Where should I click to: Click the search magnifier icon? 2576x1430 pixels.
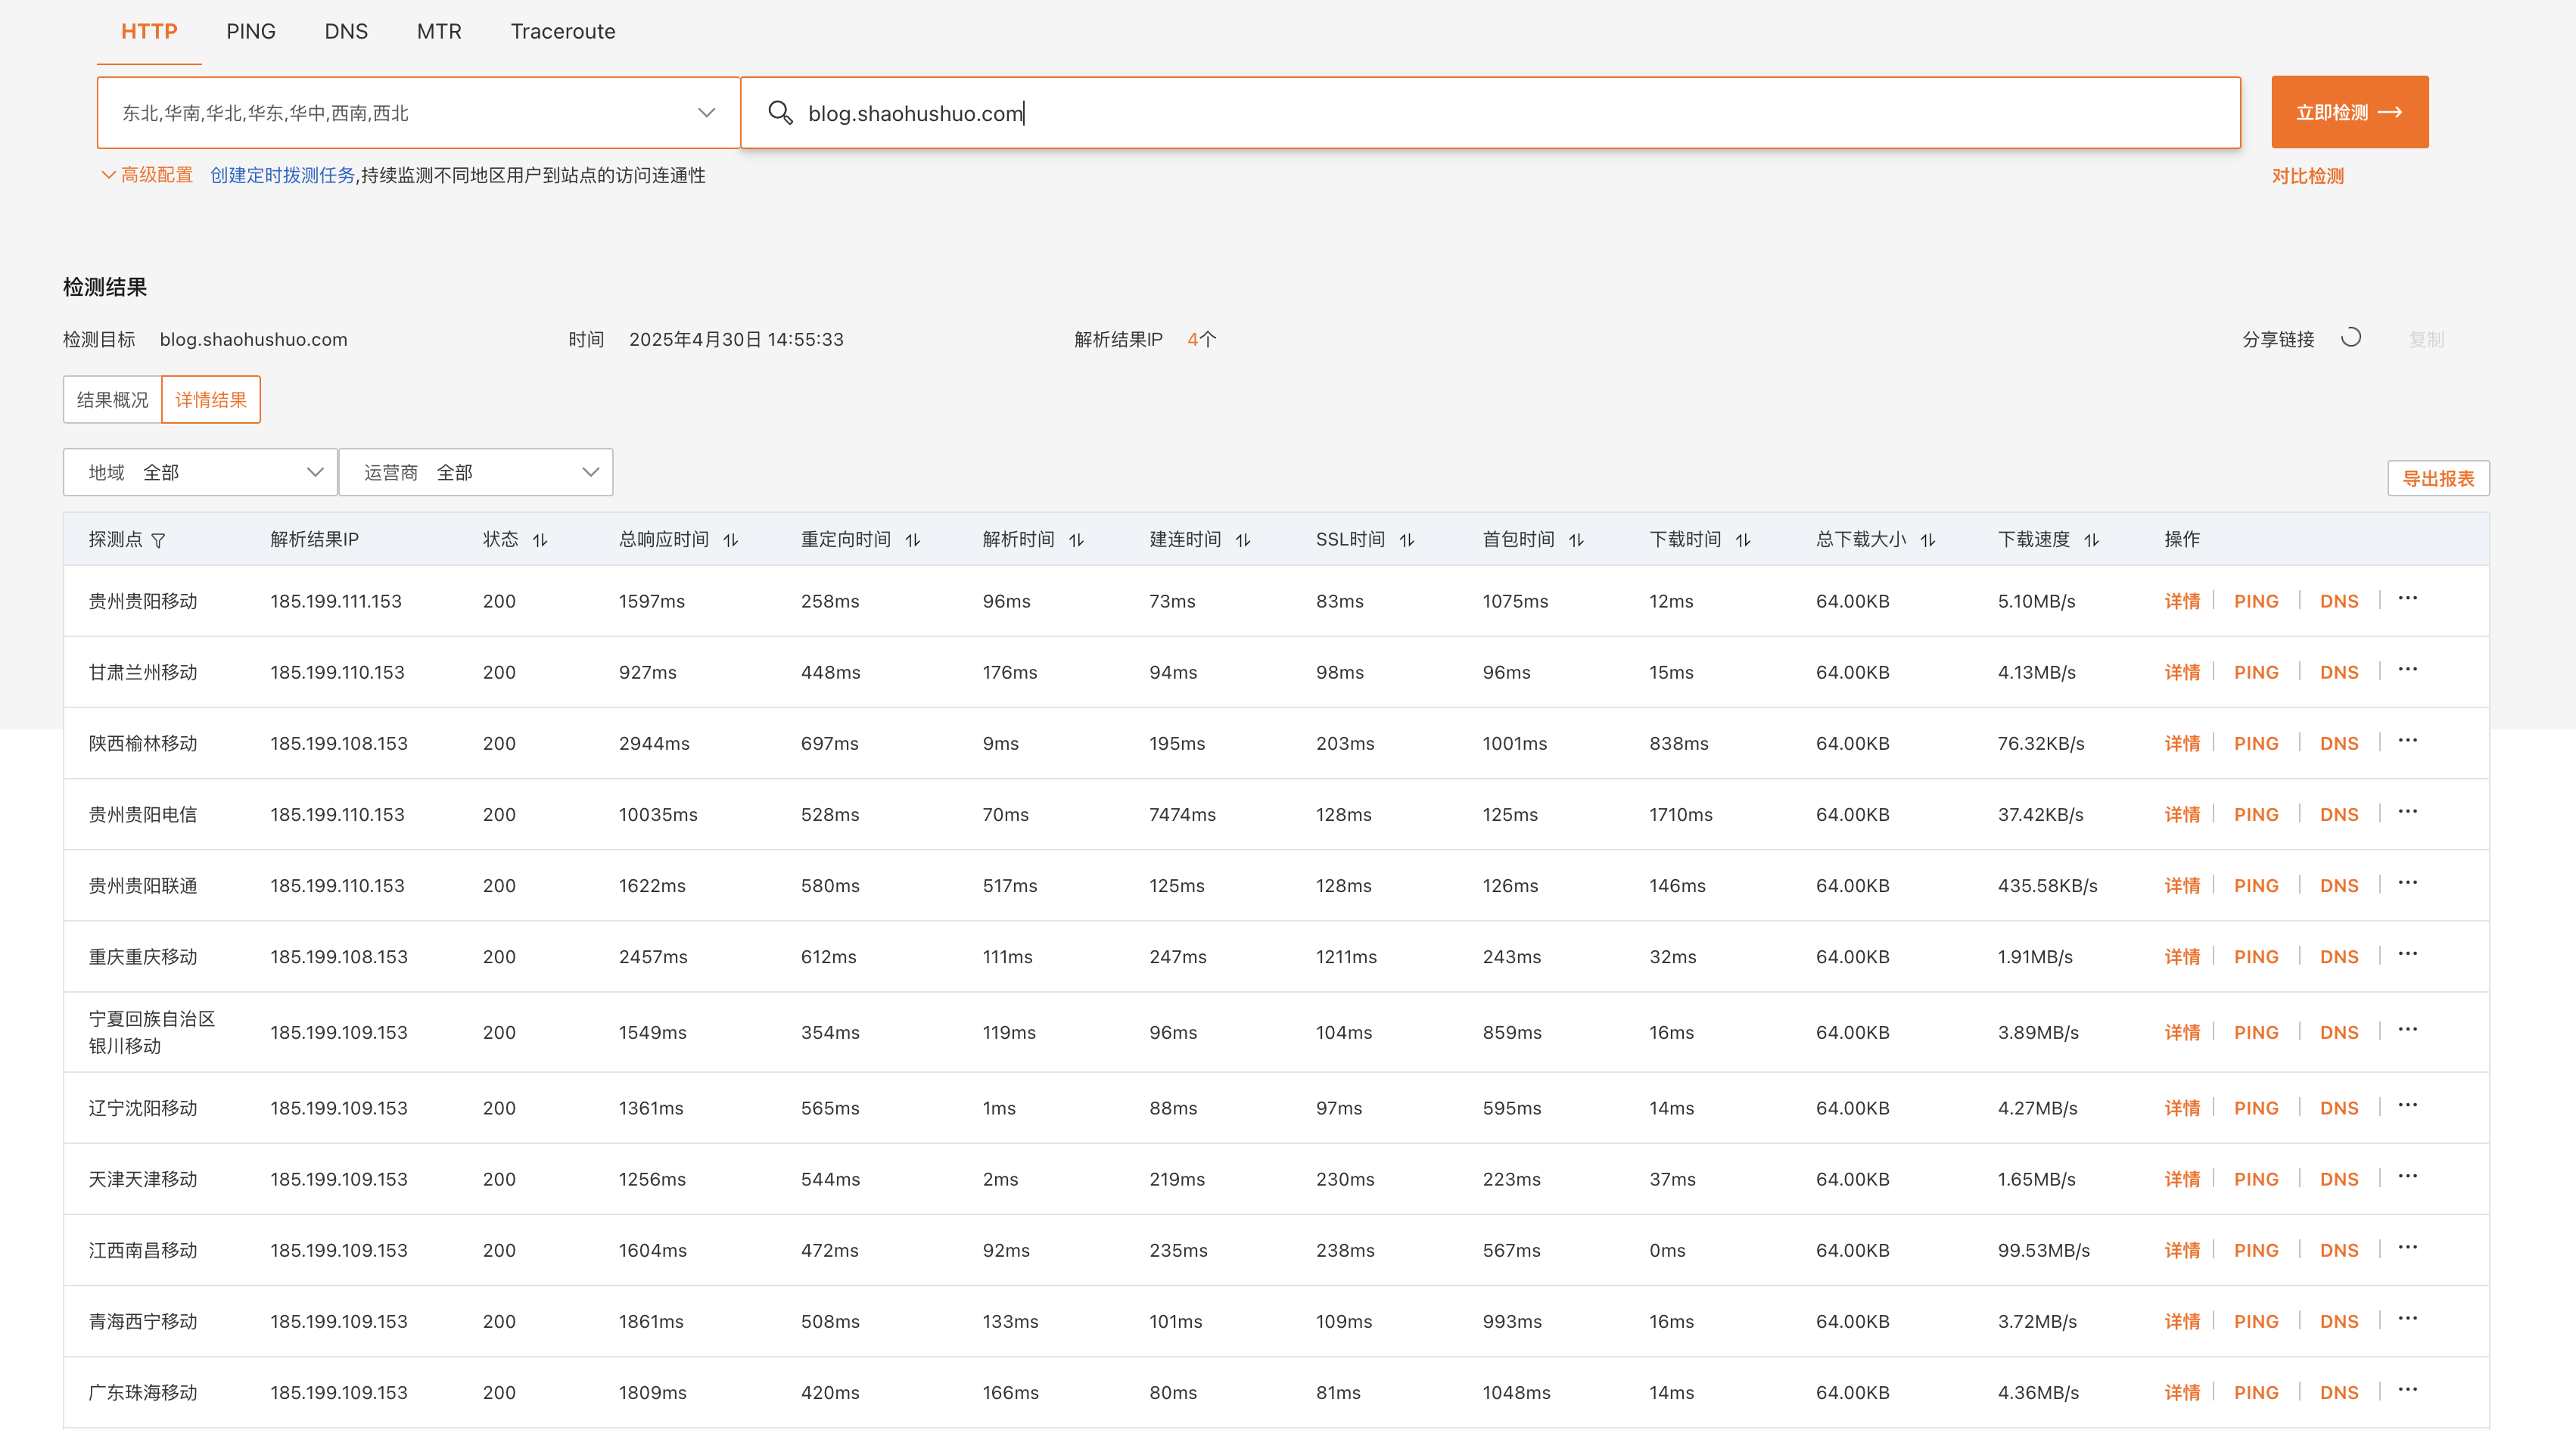tap(780, 113)
